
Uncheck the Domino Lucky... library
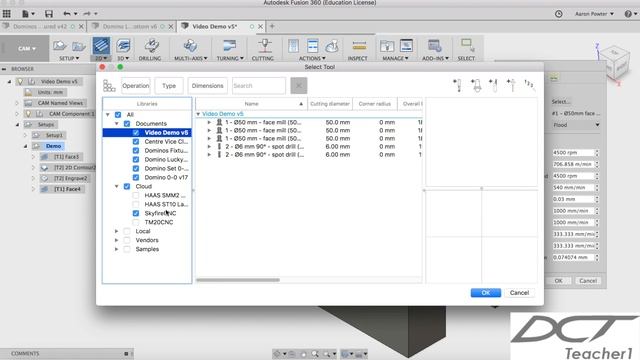(136, 160)
